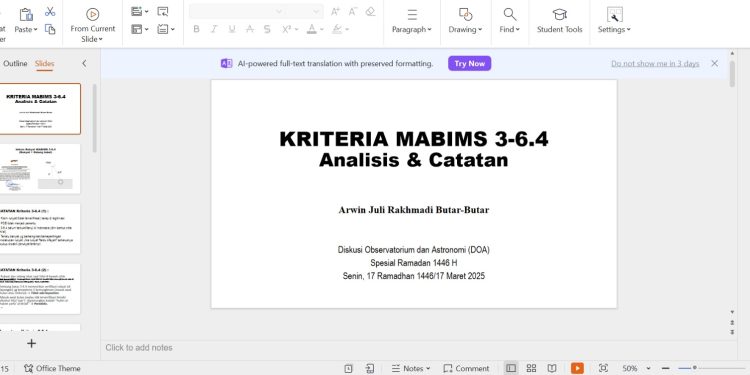Open the Section dropdown arrow
Image resolution: width=750 pixels, height=375 pixels.
pos(173,30)
